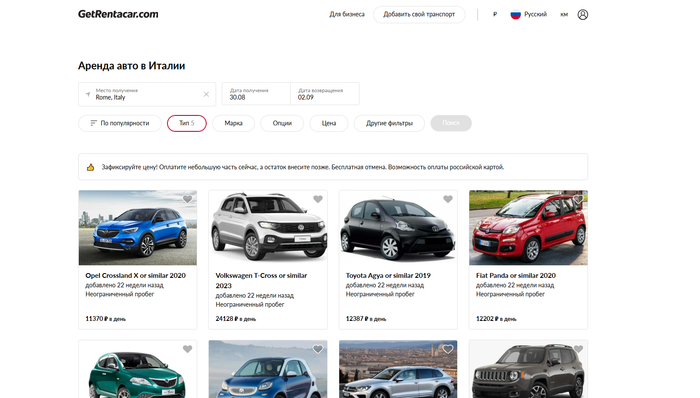Open the Опции filter dropdown
The height and width of the screenshot is (398, 700).
coord(282,123)
